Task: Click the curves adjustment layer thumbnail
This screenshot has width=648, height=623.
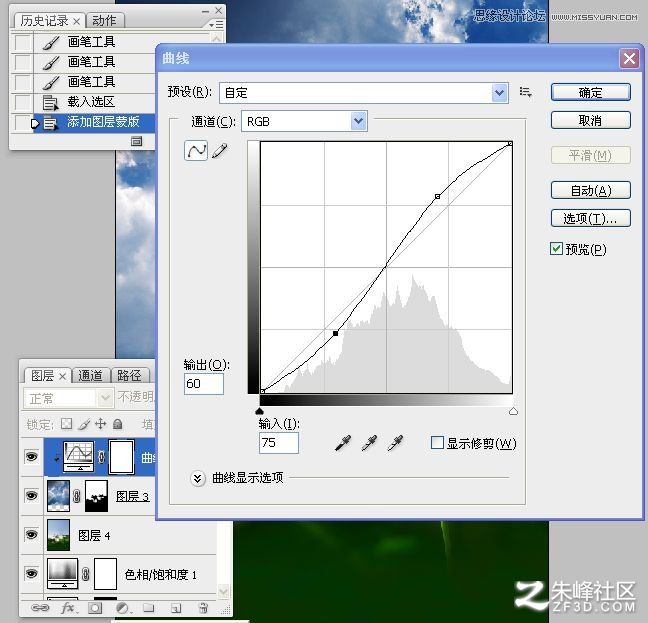Action: (x=79, y=457)
